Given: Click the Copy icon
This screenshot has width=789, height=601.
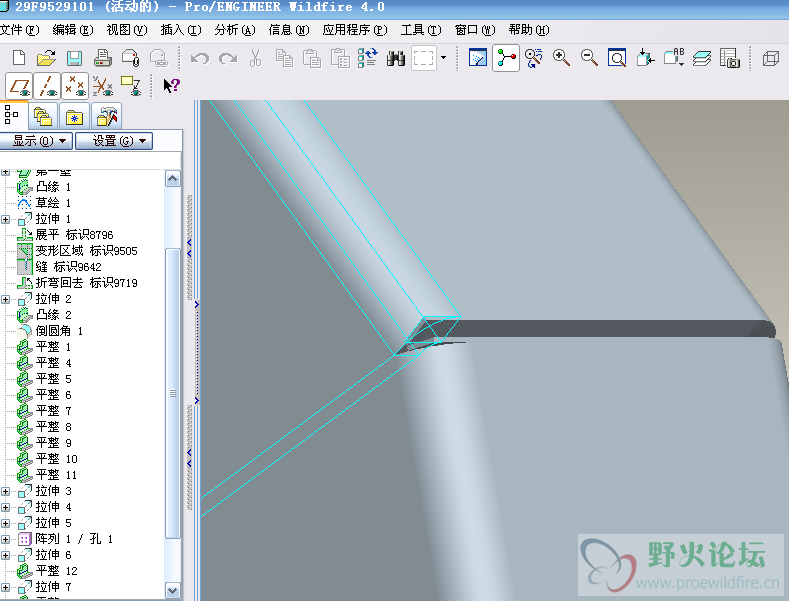Looking at the screenshot, I should [x=284, y=58].
